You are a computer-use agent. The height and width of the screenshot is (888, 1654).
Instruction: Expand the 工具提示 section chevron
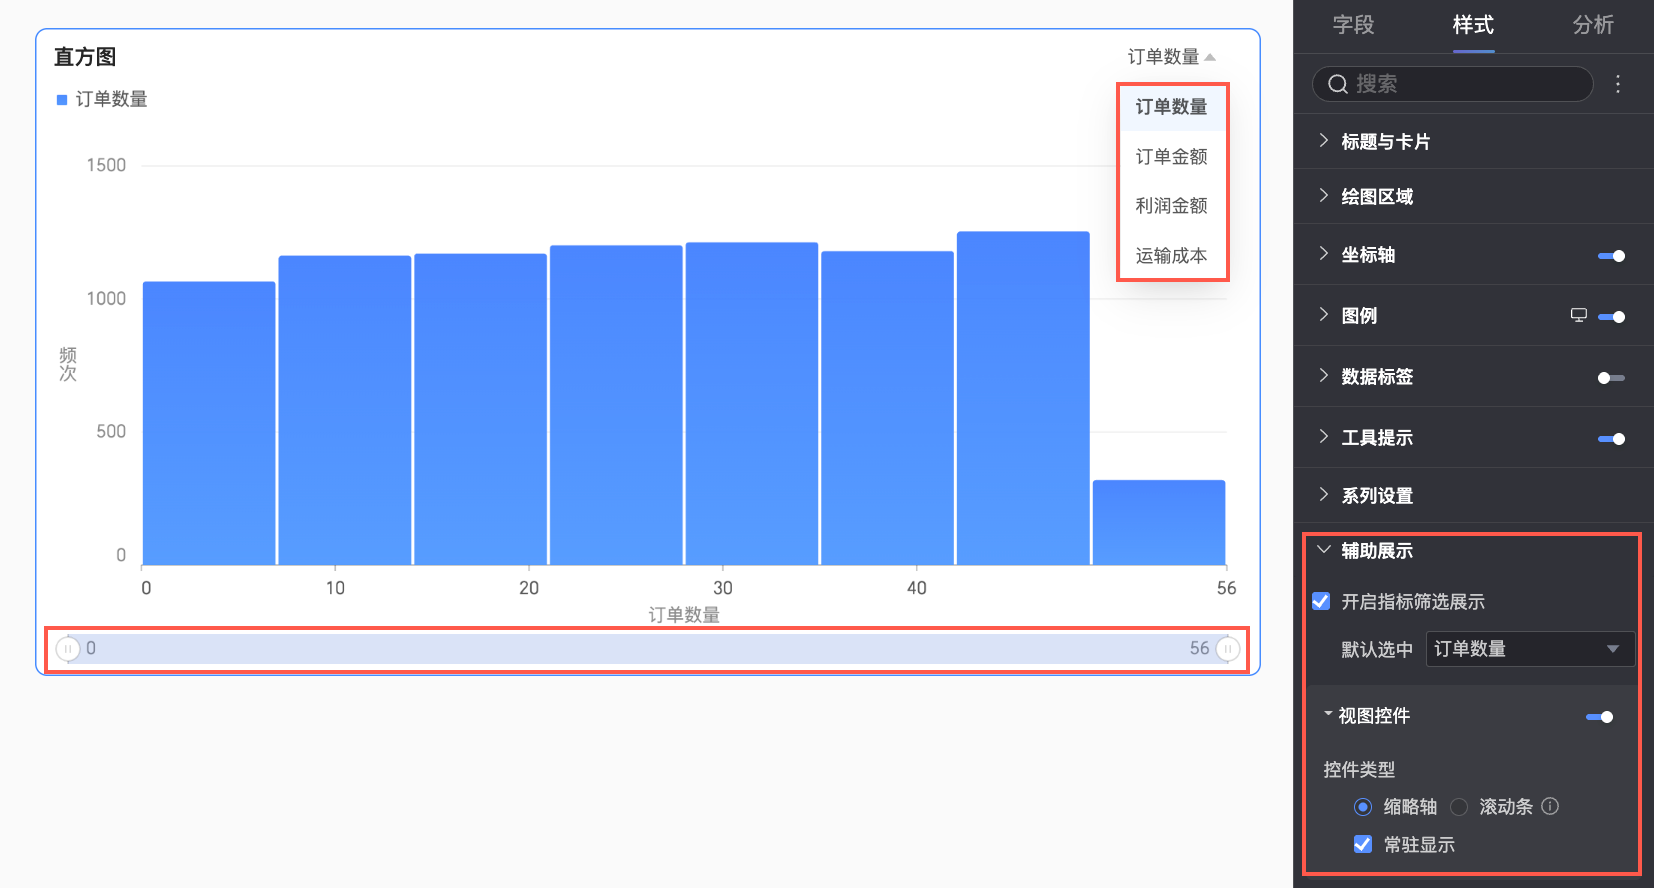(1323, 436)
